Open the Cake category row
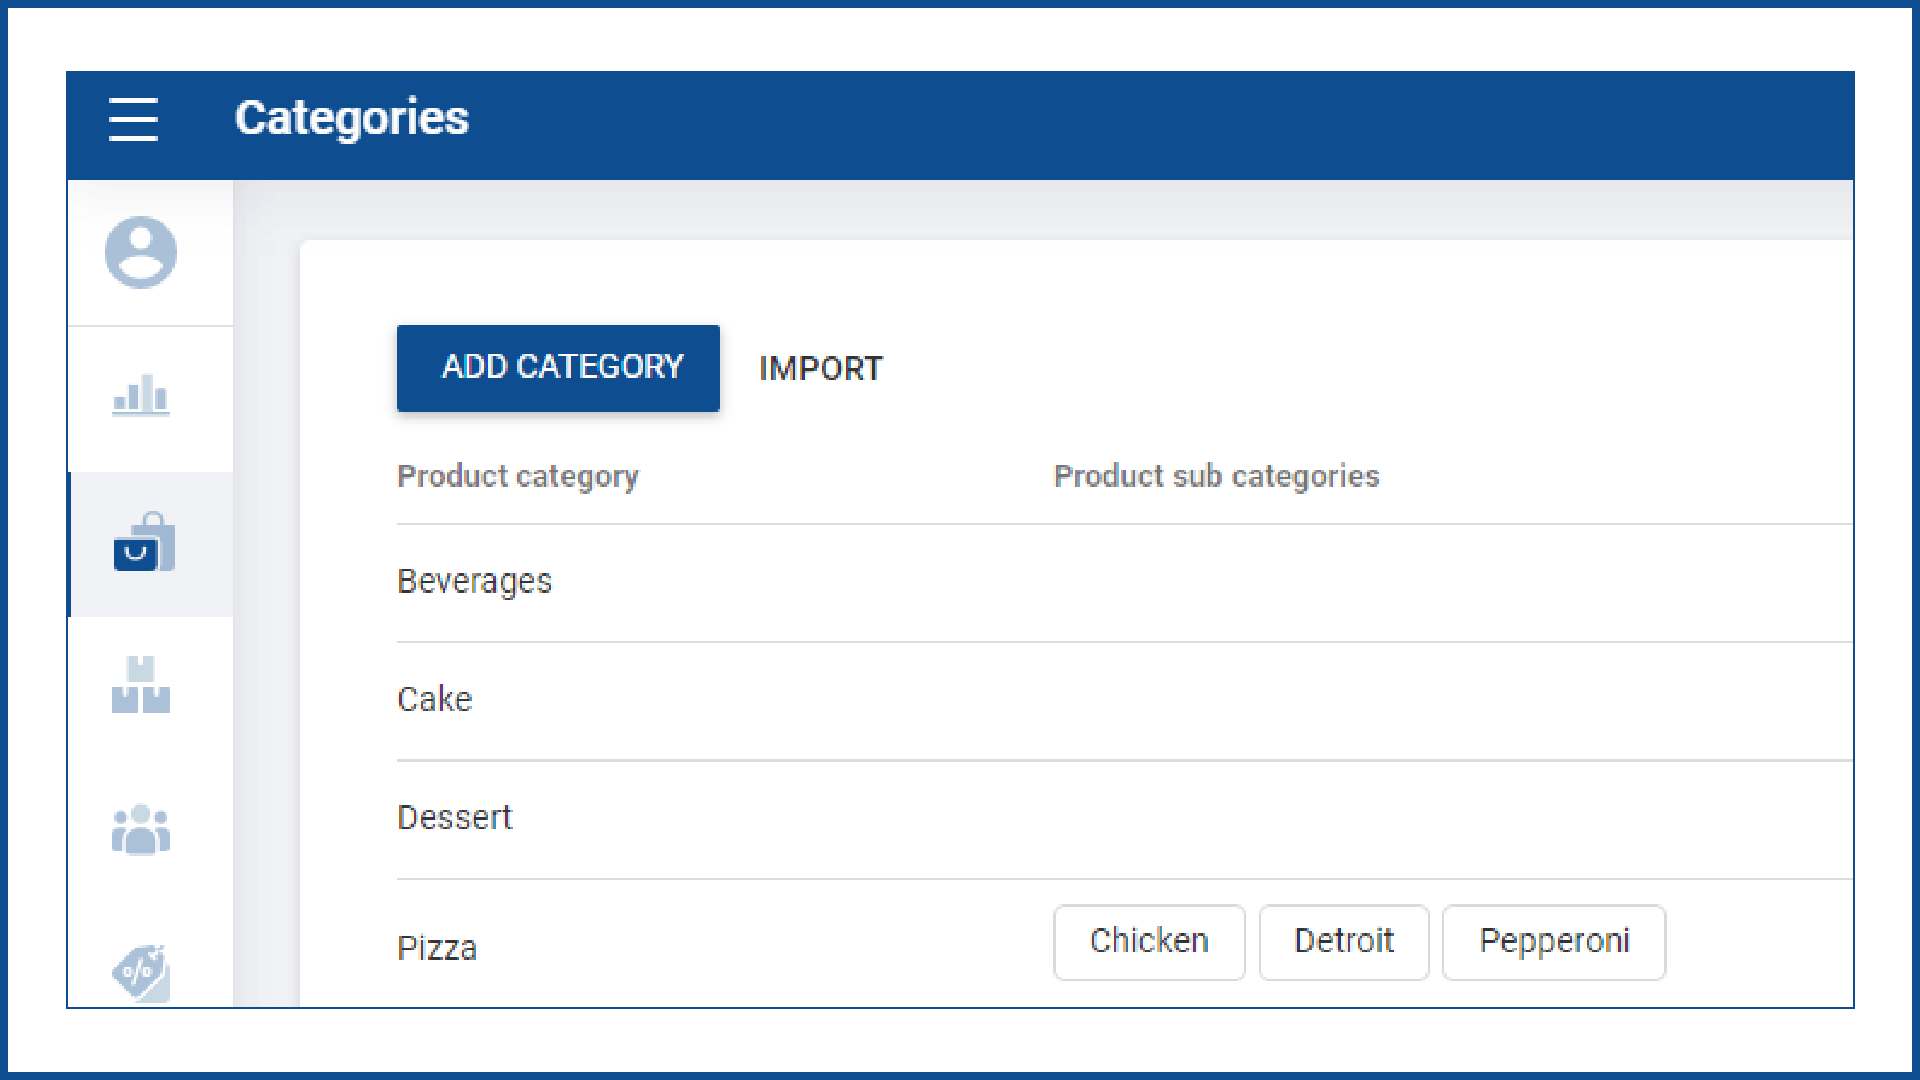This screenshot has width=1920, height=1080. point(435,700)
